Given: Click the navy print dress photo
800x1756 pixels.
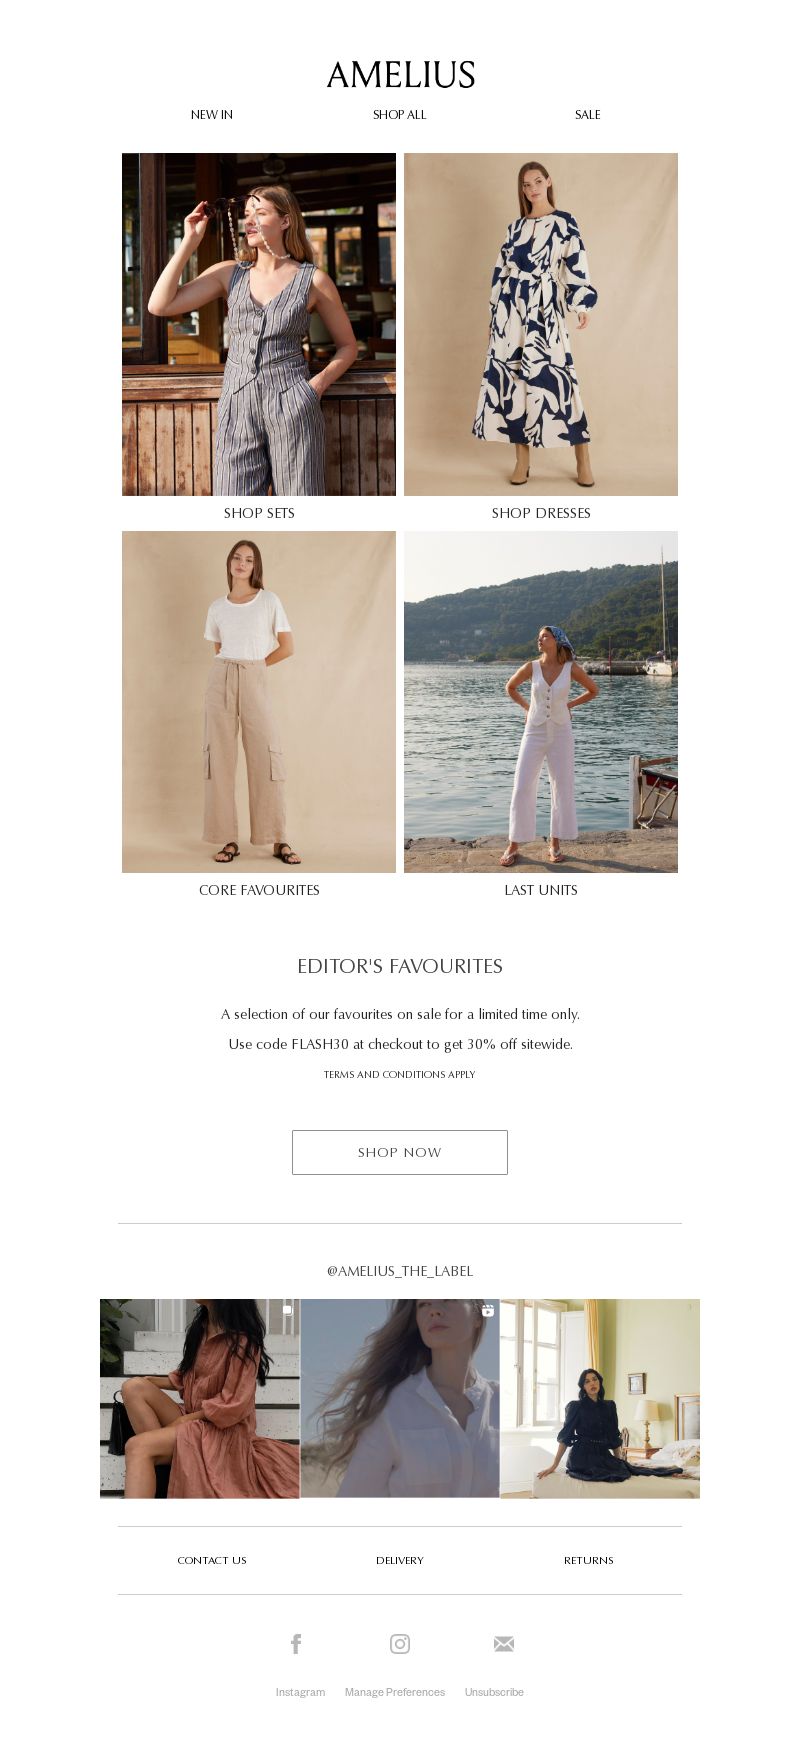Looking at the screenshot, I should pyautogui.click(x=541, y=324).
